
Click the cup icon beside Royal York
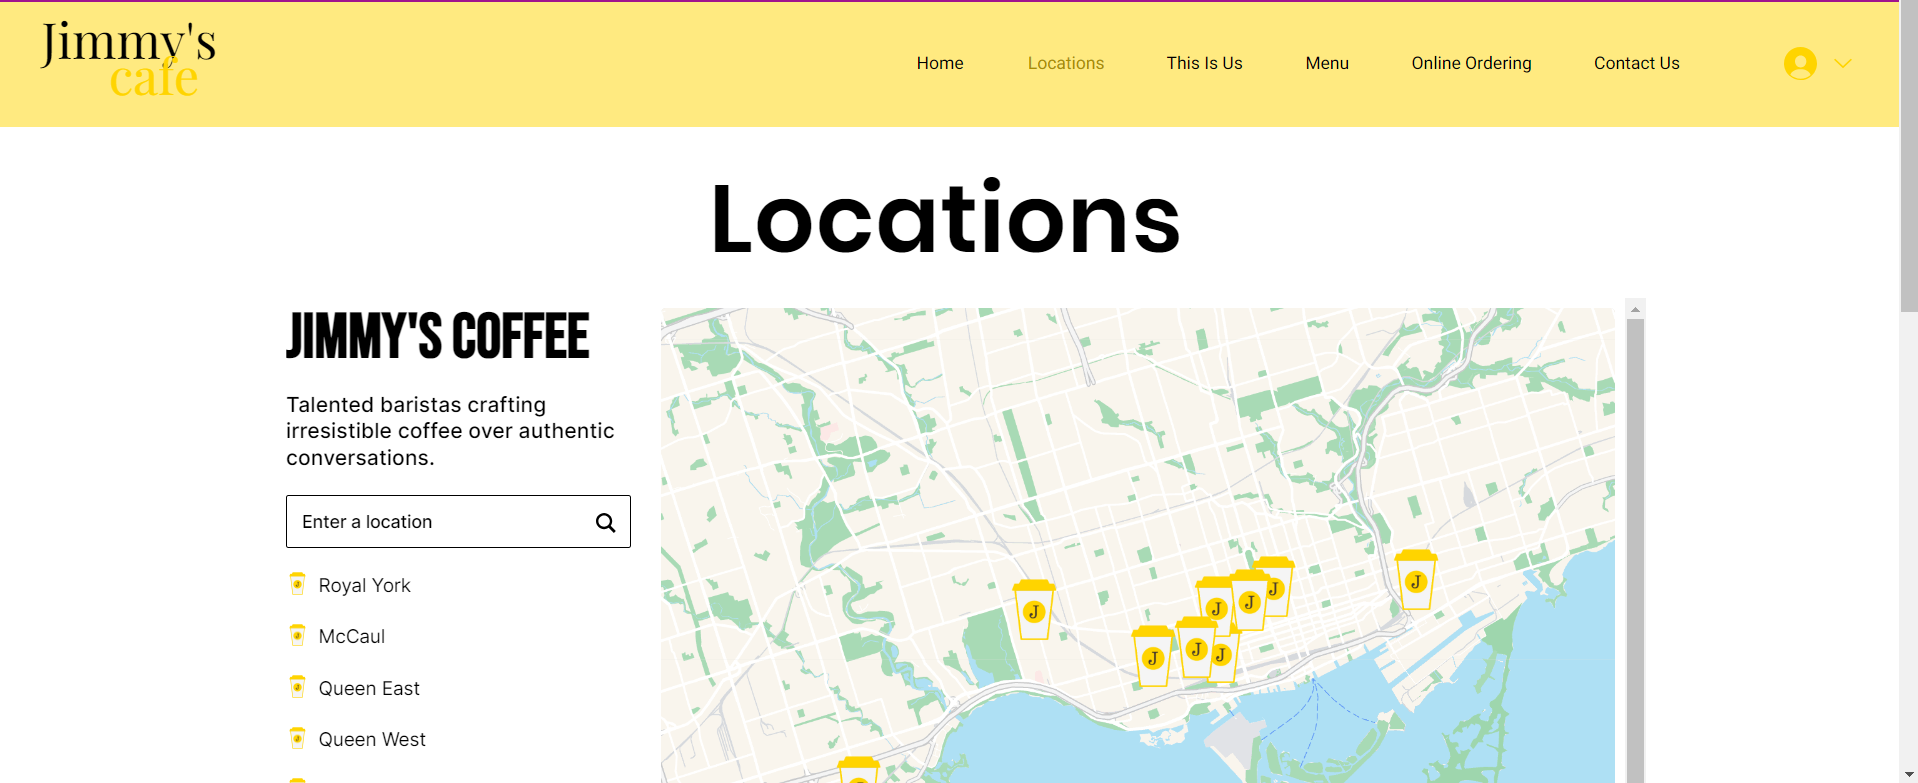[297, 584]
